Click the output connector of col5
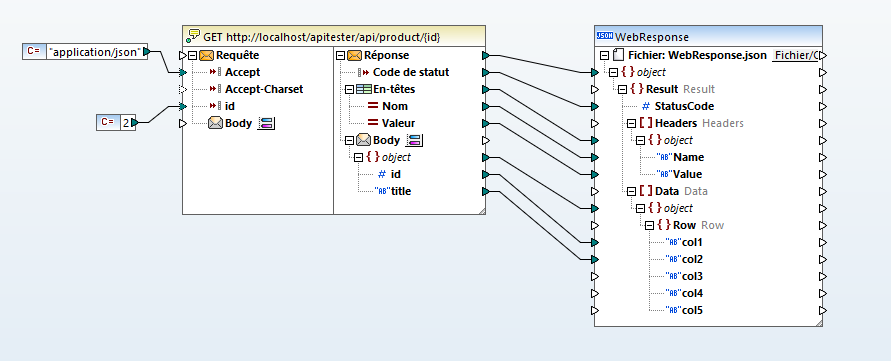This screenshot has height=361, width=891. click(x=822, y=310)
